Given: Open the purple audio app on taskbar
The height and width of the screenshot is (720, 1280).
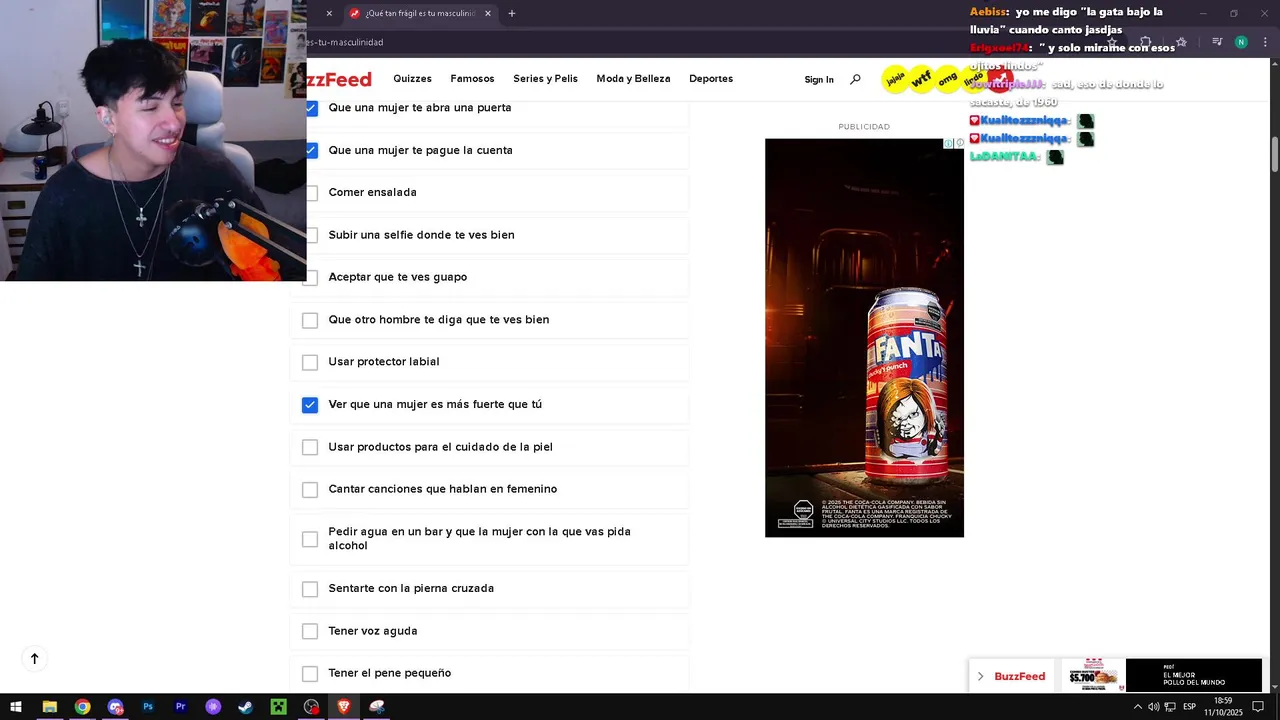Looking at the screenshot, I should (x=213, y=707).
